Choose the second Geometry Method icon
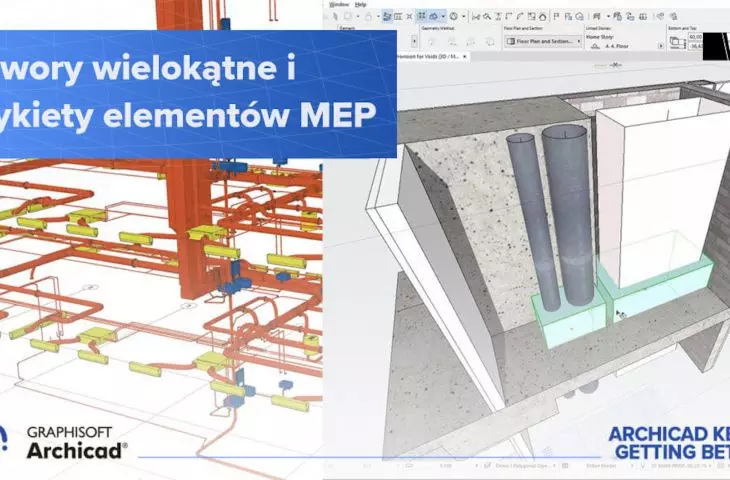The width and height of the screenshot is (730, 480). [x=452, y=41]
